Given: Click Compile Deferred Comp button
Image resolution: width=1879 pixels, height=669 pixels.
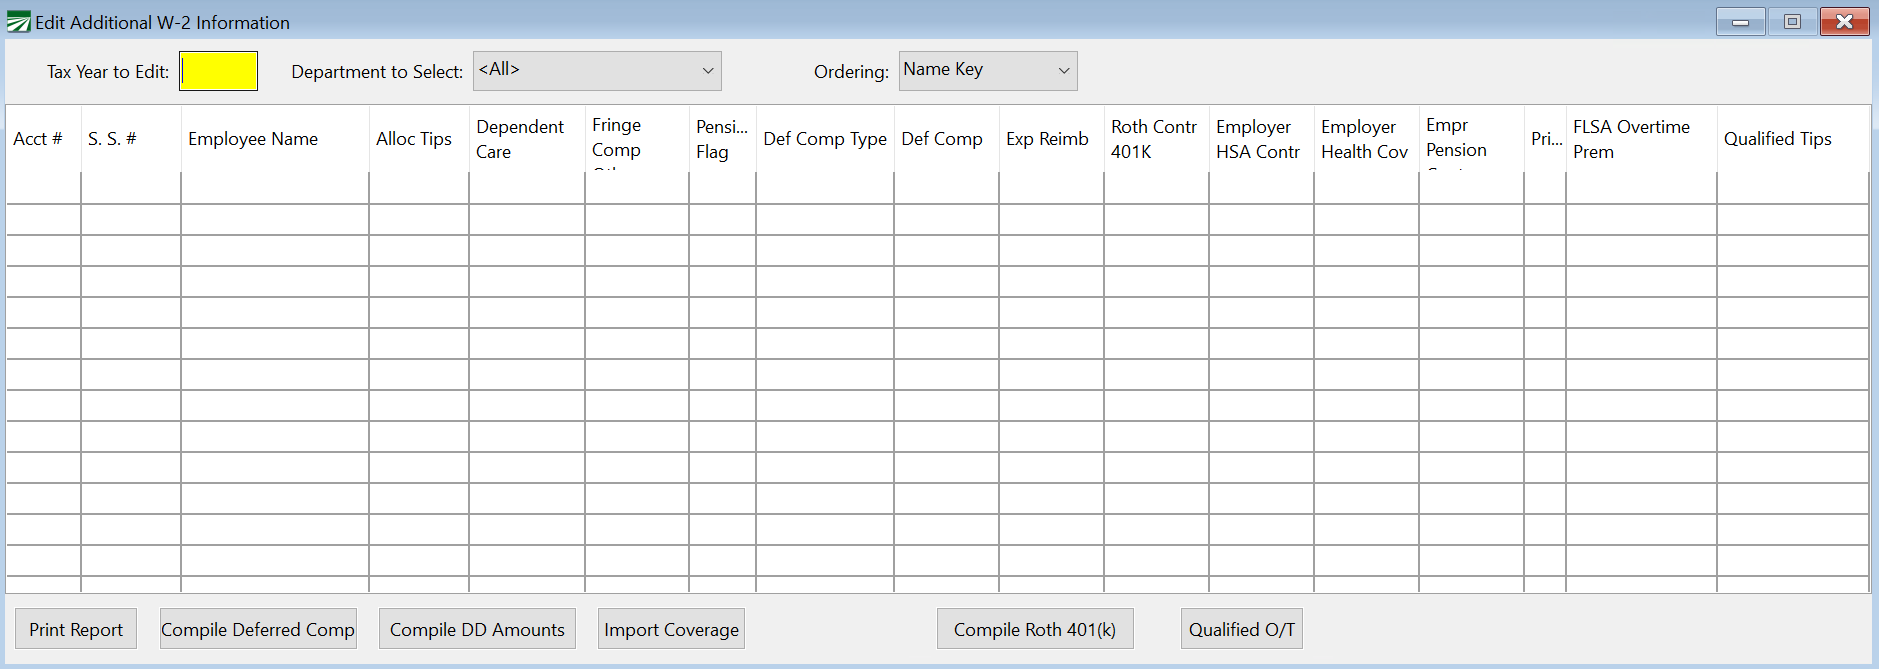Looking at the screenshot, I should pyautogui.click(x=258, y=629).
